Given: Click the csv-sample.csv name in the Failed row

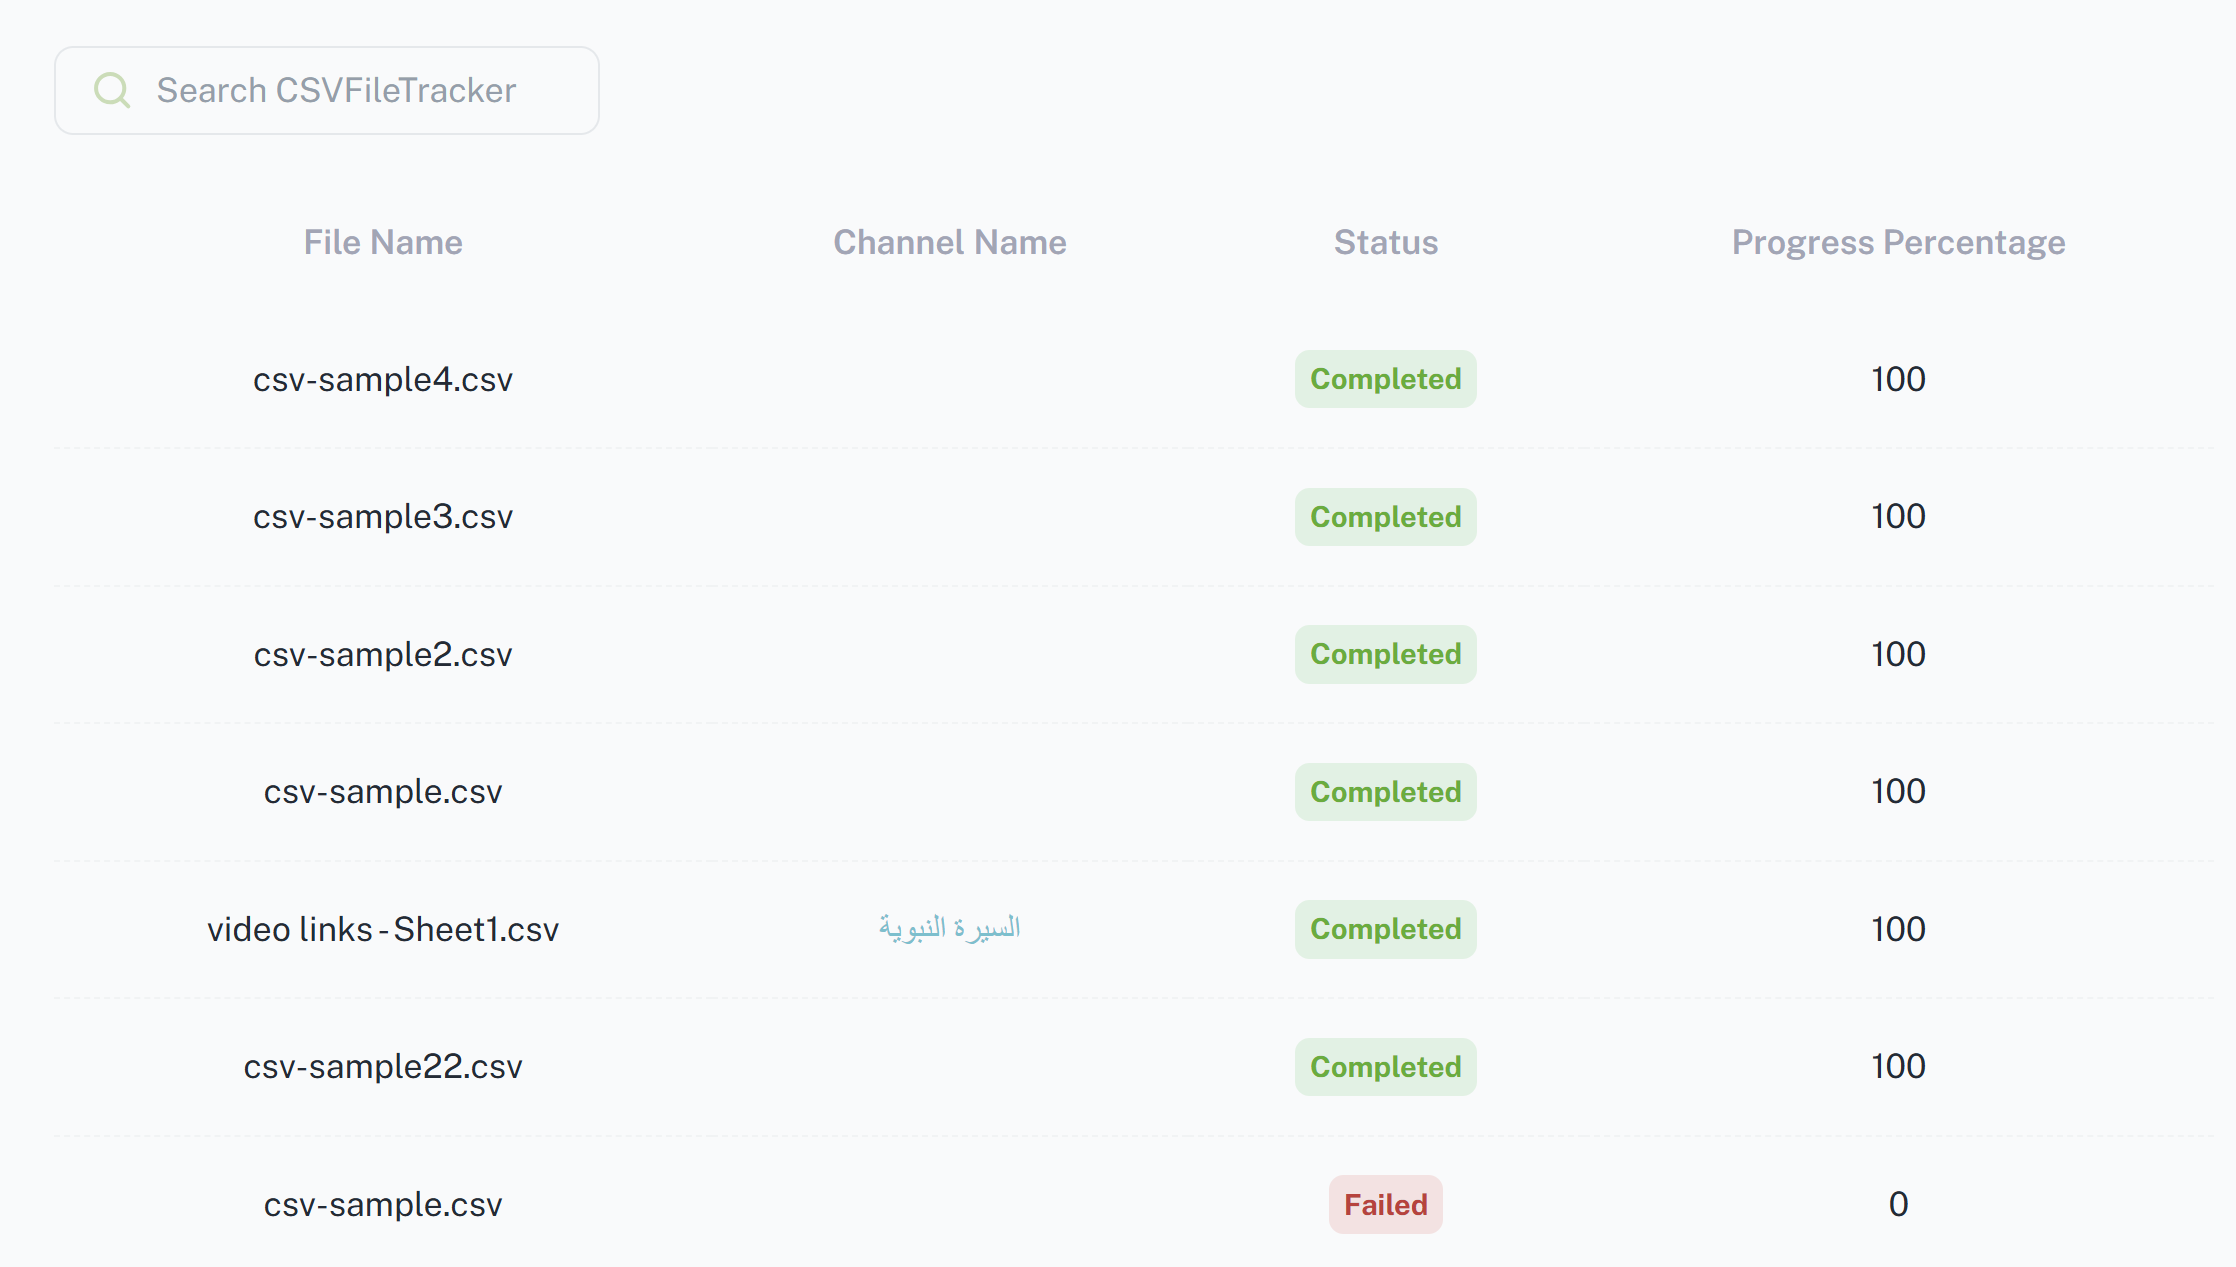Looking at the screenshot, I should click(x=383, y=1204).
